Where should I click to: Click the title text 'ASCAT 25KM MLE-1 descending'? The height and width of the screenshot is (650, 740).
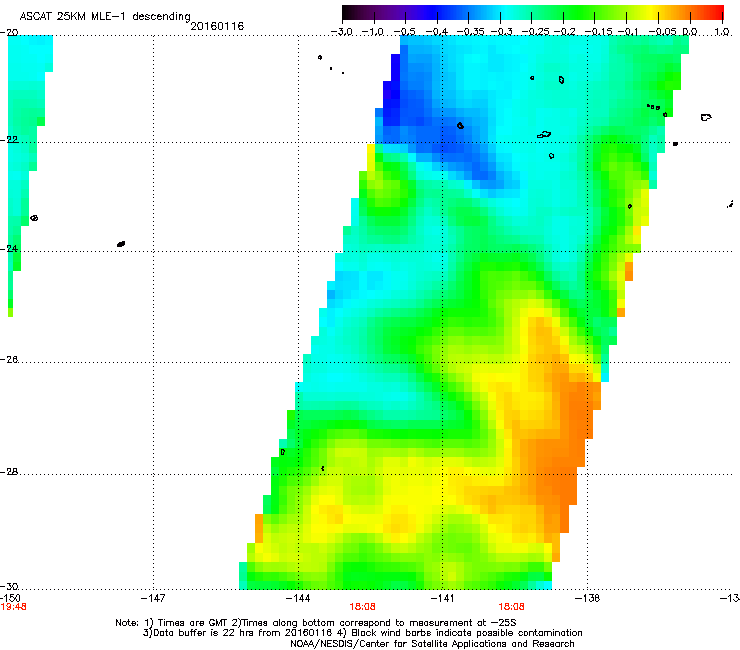[x=105, y=17]
